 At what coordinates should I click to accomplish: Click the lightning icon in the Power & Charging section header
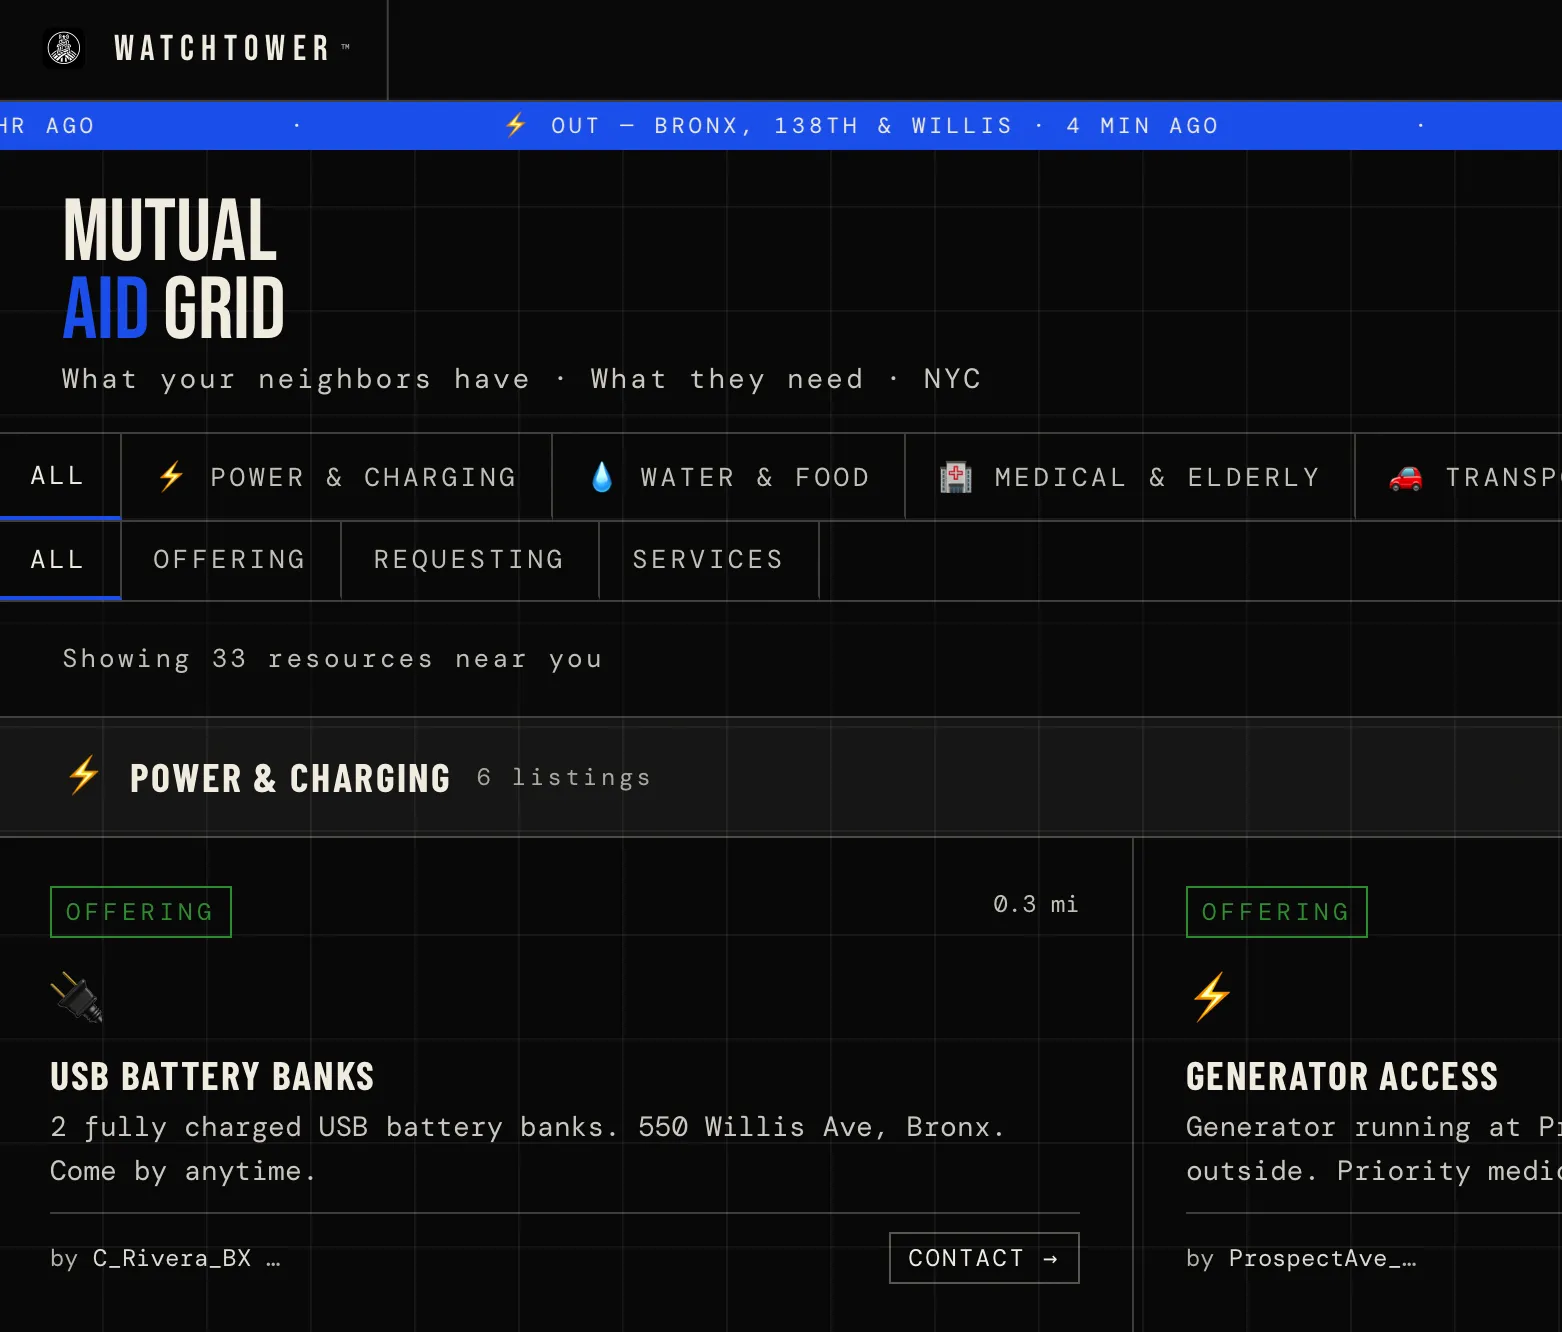click(x=84, y=775)
